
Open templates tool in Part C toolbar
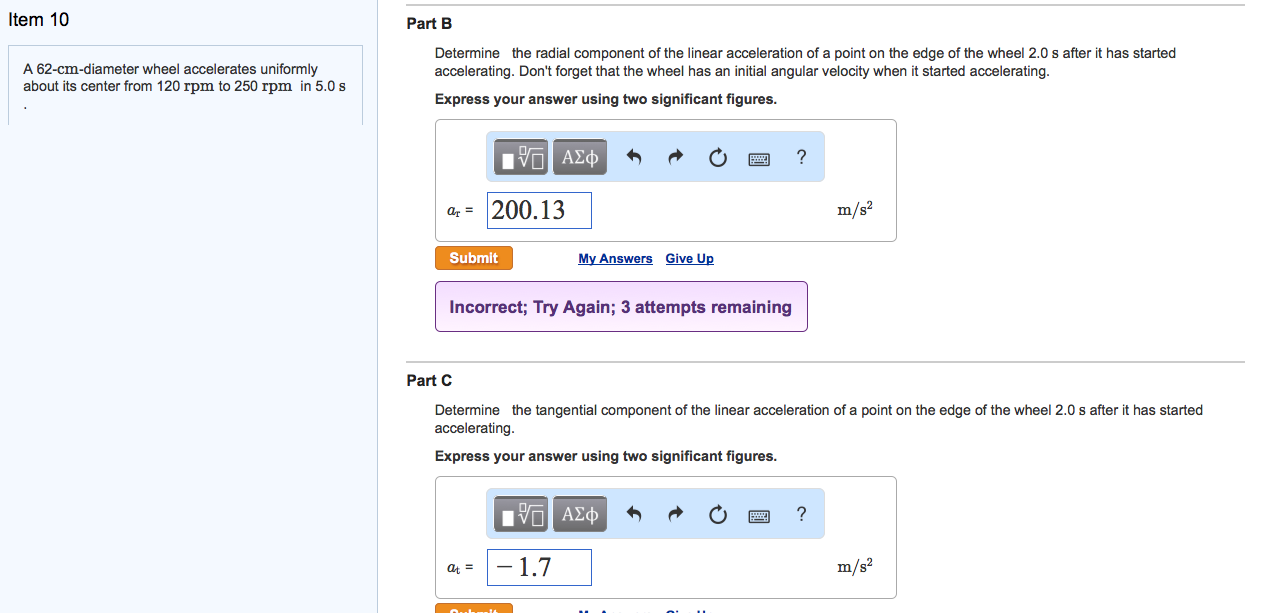click(521, 514)
